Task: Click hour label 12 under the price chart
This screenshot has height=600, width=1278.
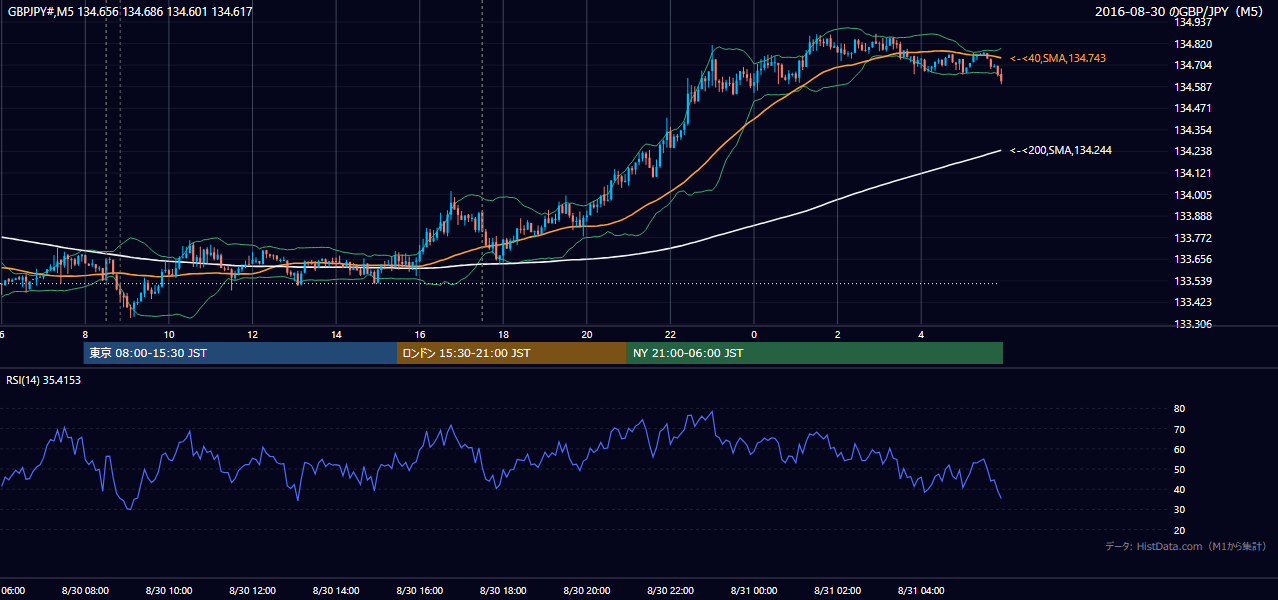Action: [253, 335]
